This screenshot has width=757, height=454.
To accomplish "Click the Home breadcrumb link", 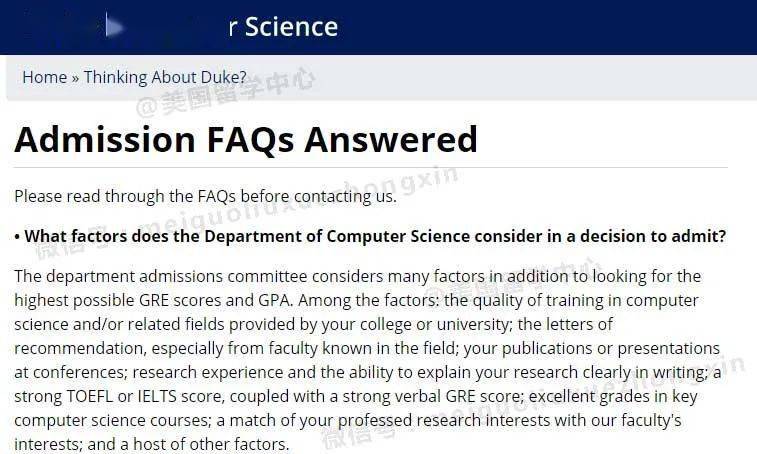I will [x=45, y=77].
